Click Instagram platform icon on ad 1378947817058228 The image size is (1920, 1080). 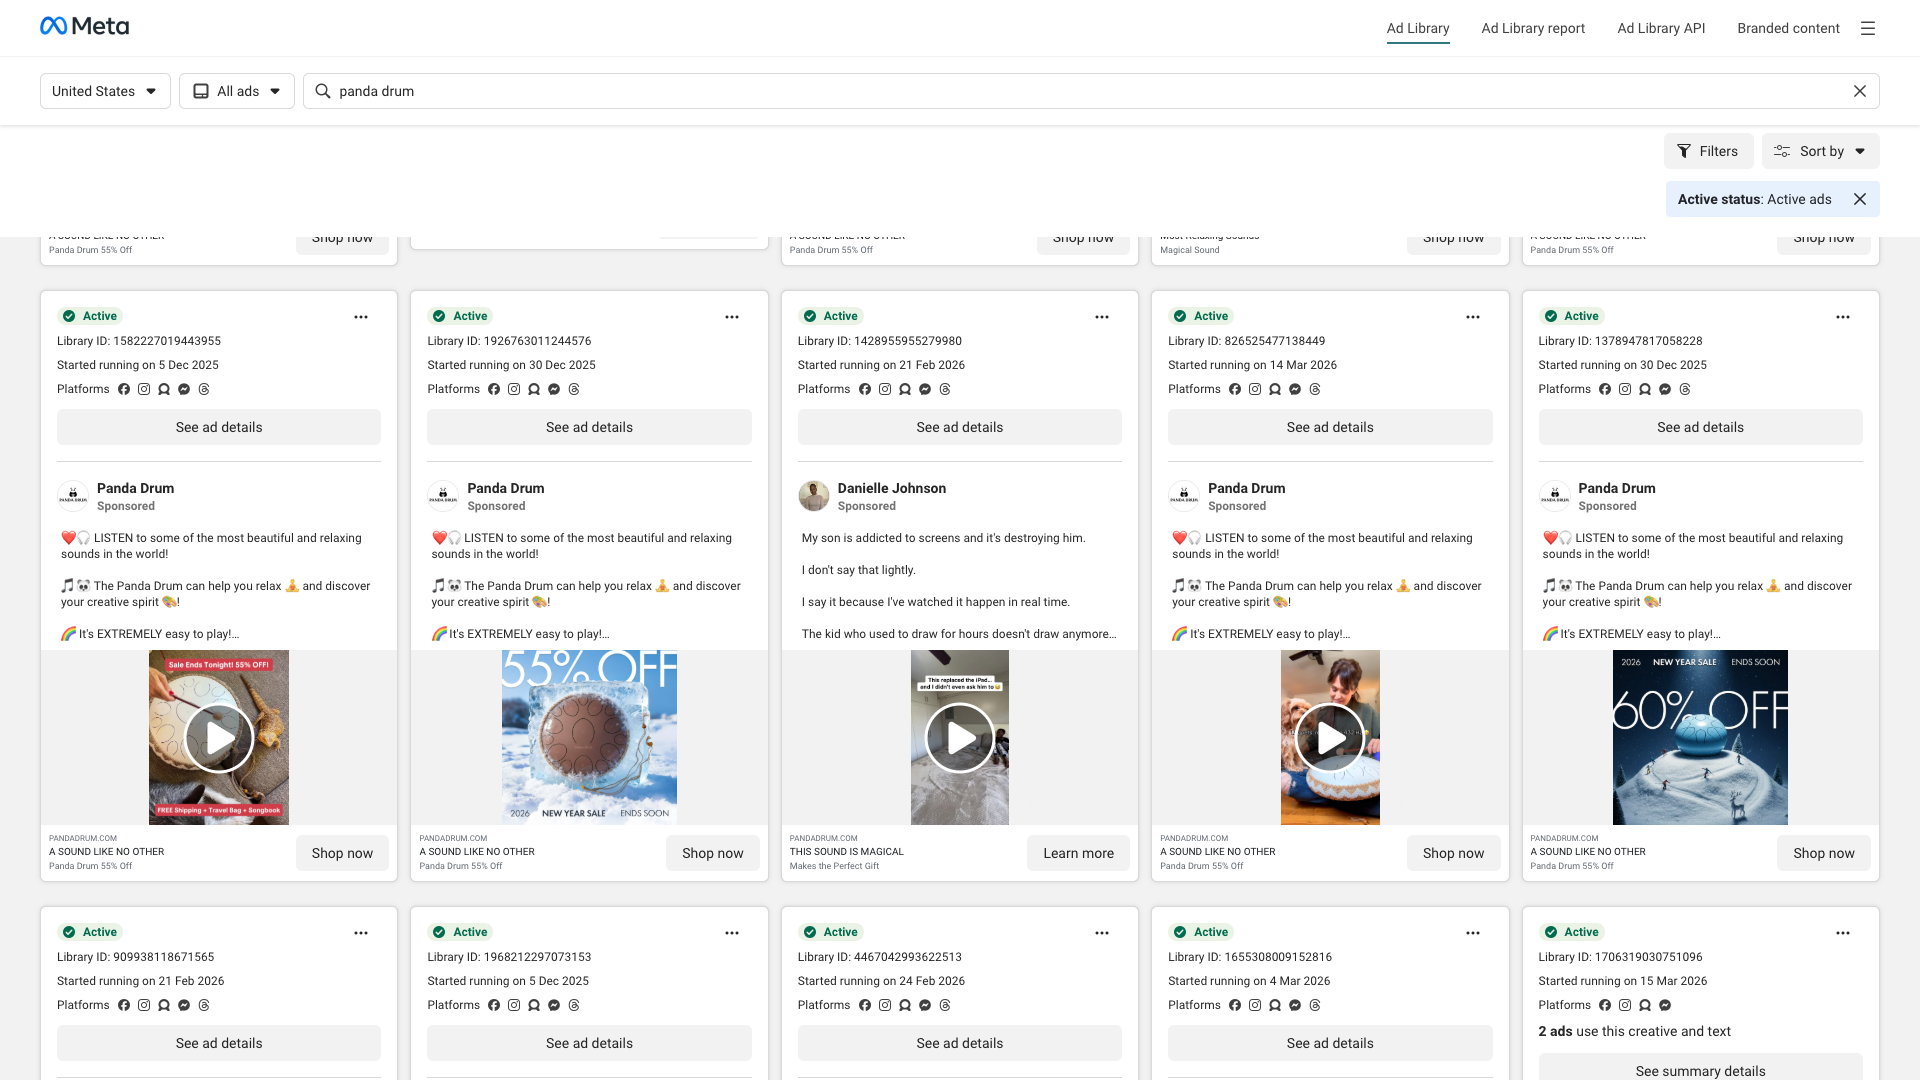[1625, 389]
